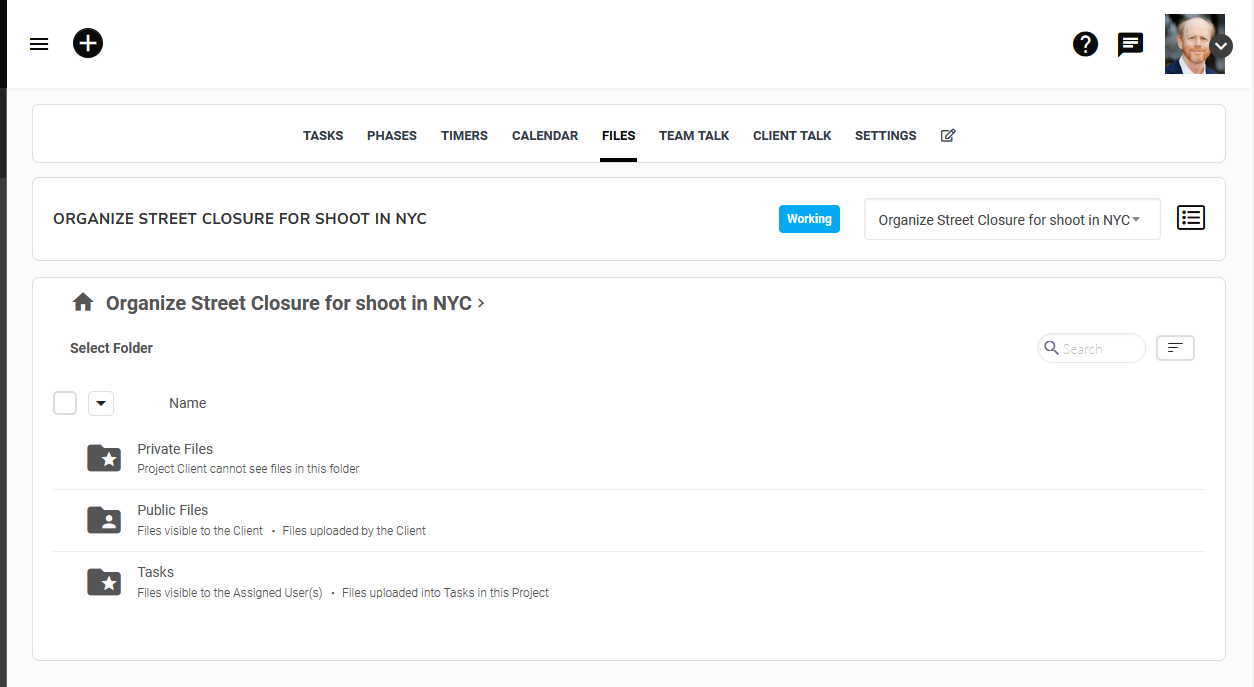Expand the profile dropdown arrow on avatar

[1222, 45]
